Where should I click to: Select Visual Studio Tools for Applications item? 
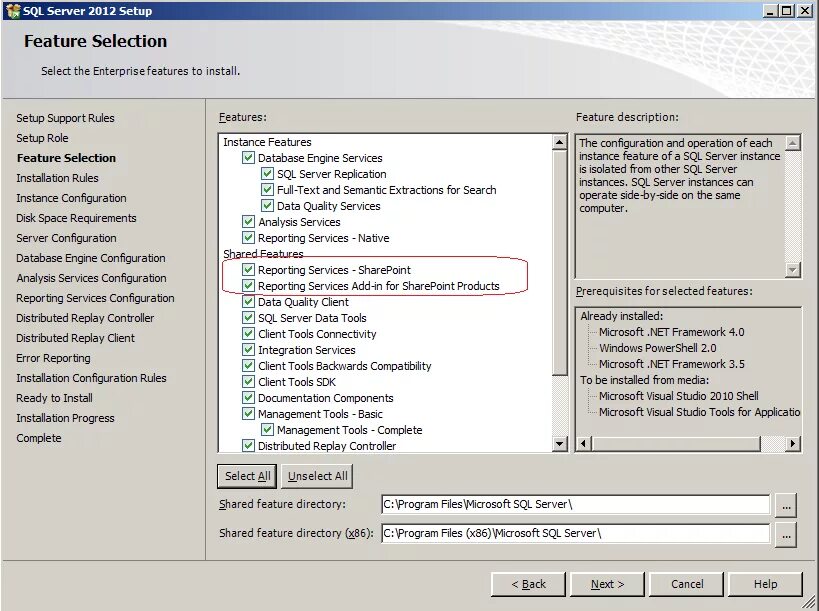click(699, 412)
